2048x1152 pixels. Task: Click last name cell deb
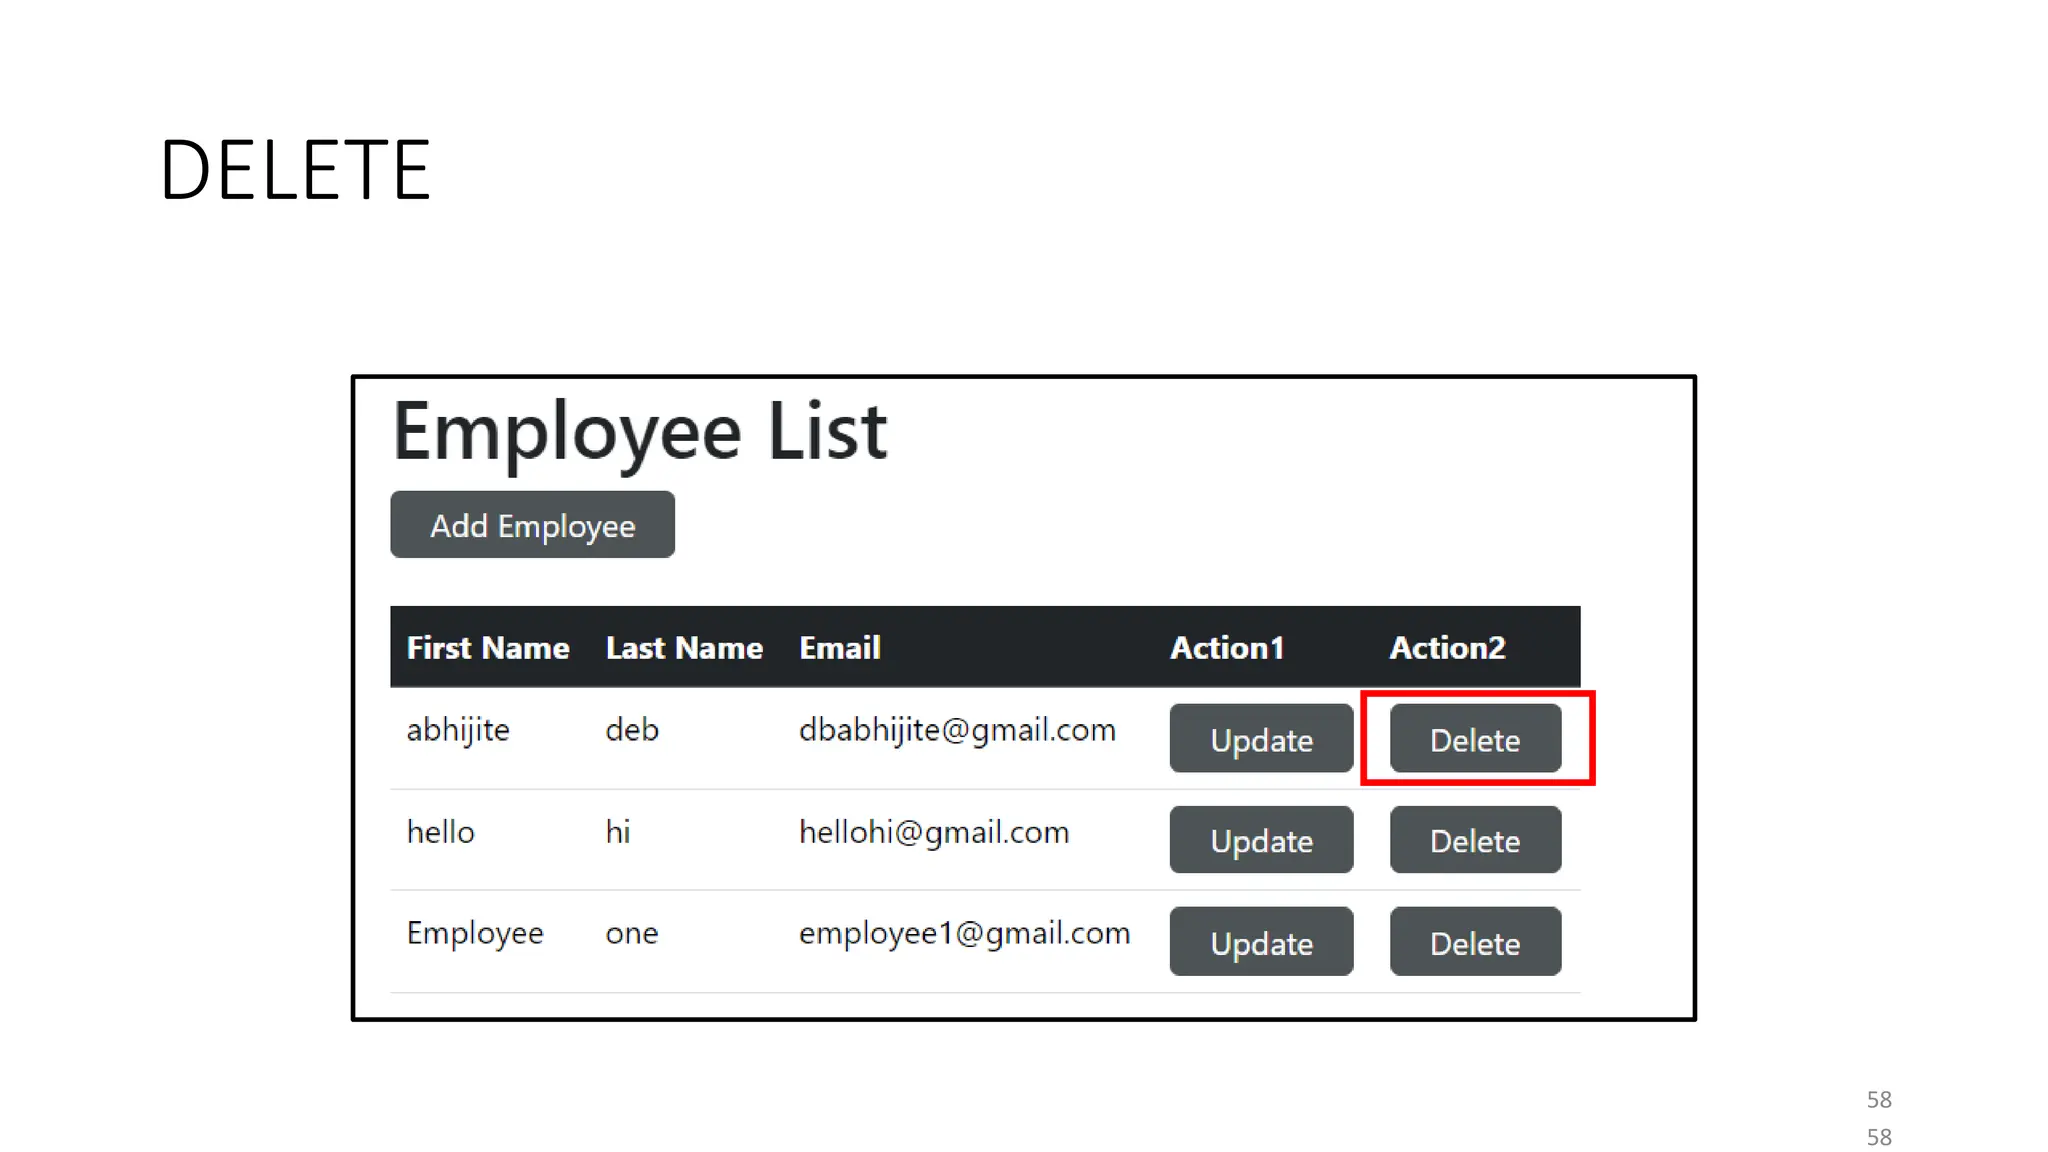click(632, 730)
